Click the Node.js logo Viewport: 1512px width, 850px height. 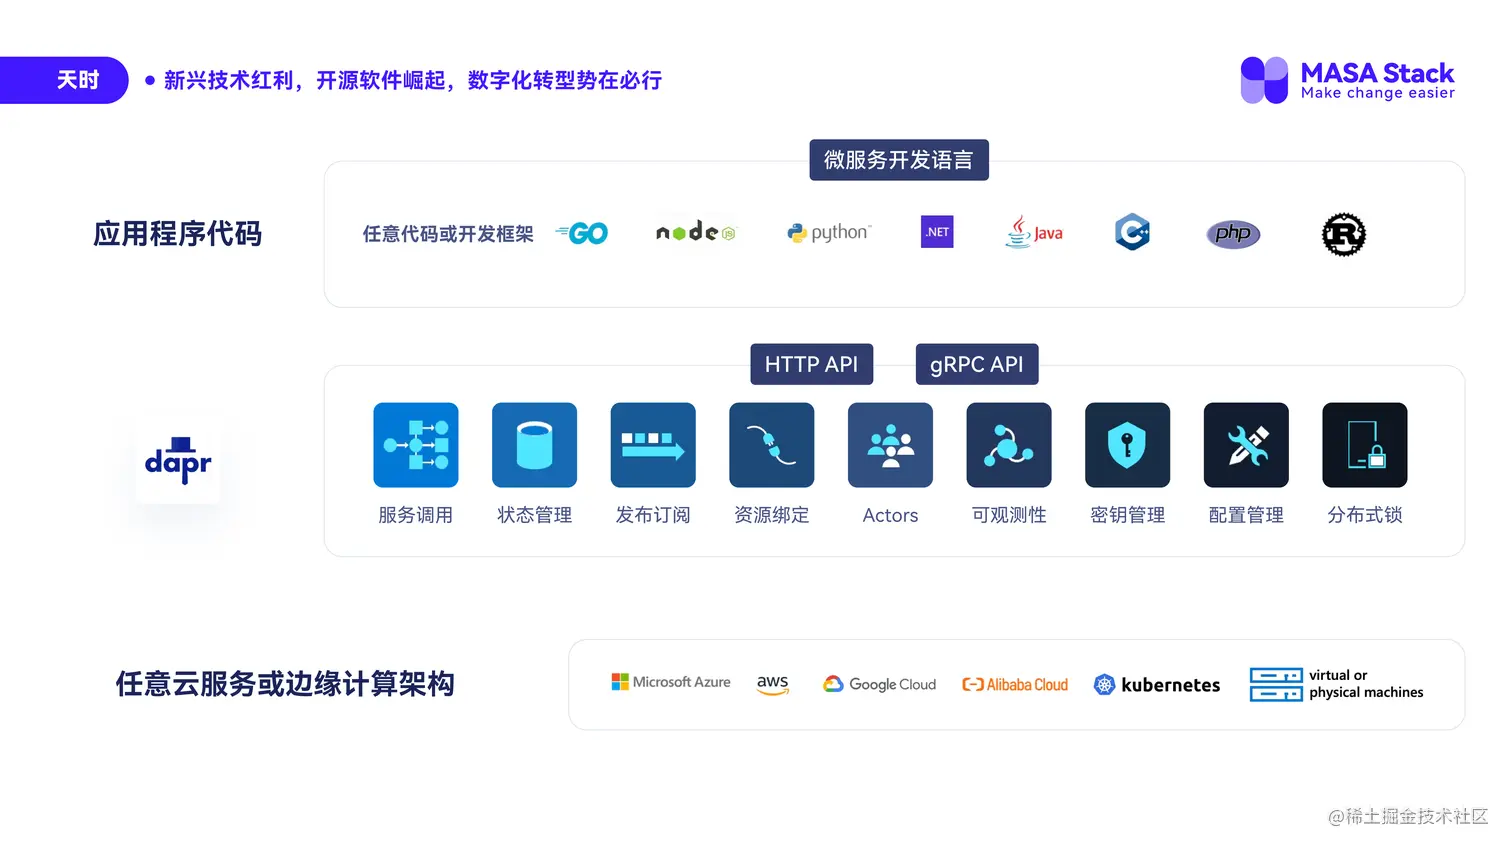696,231
